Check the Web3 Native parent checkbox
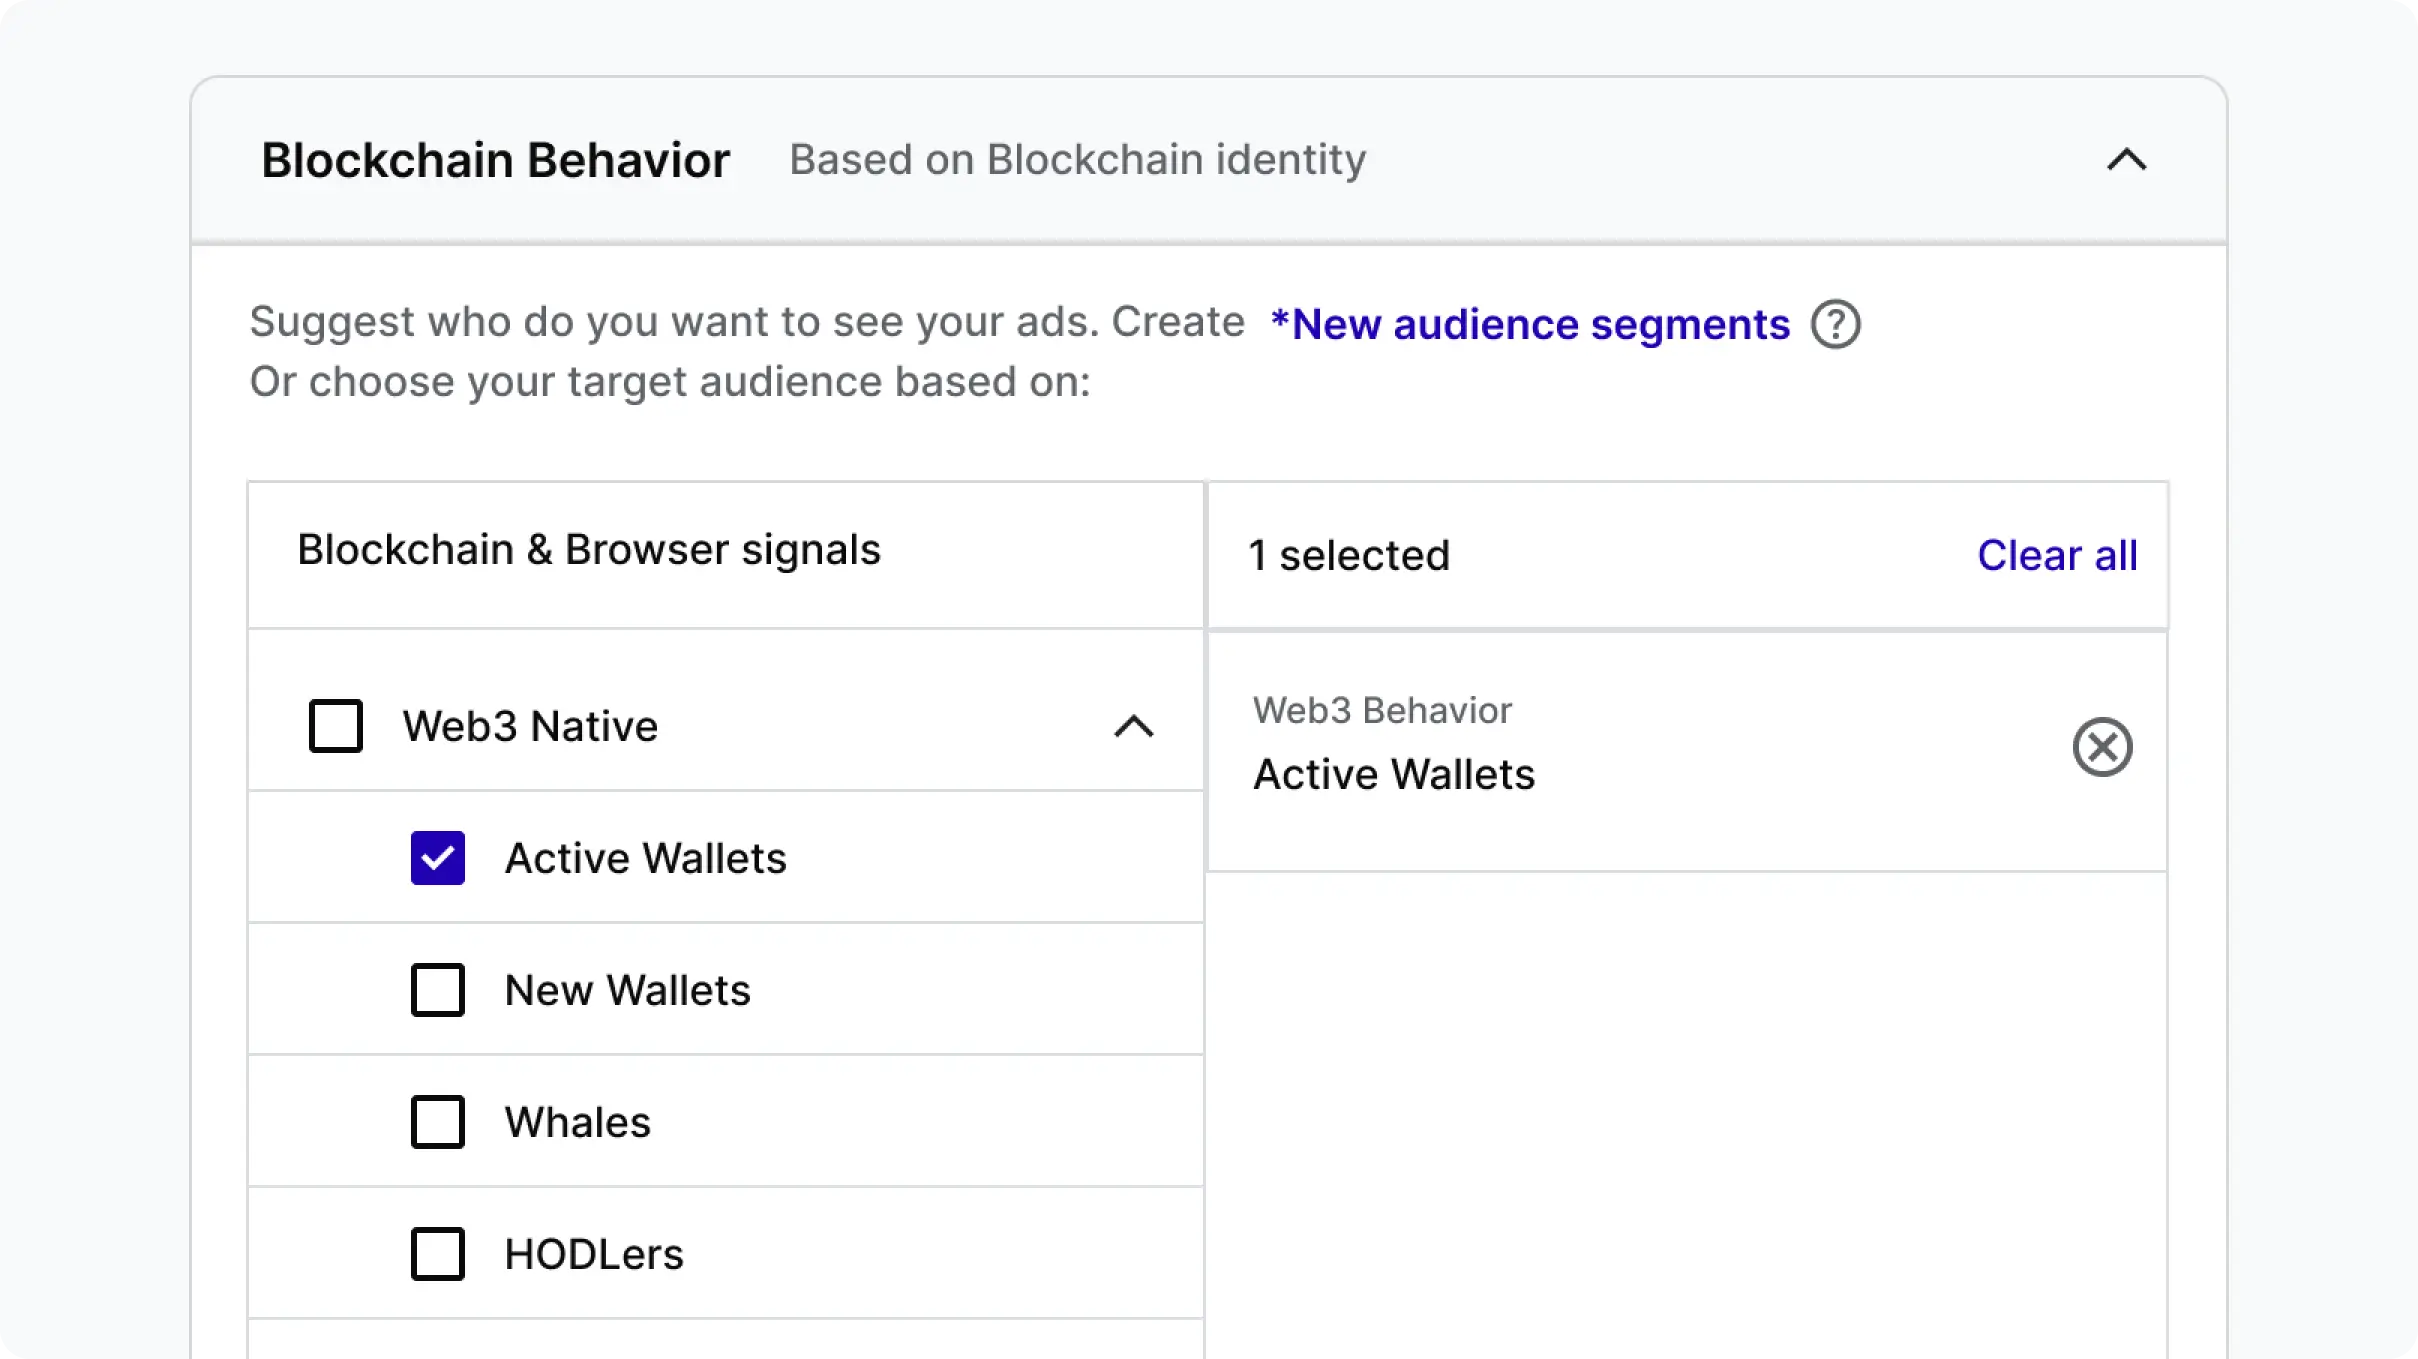 [336, 726]
